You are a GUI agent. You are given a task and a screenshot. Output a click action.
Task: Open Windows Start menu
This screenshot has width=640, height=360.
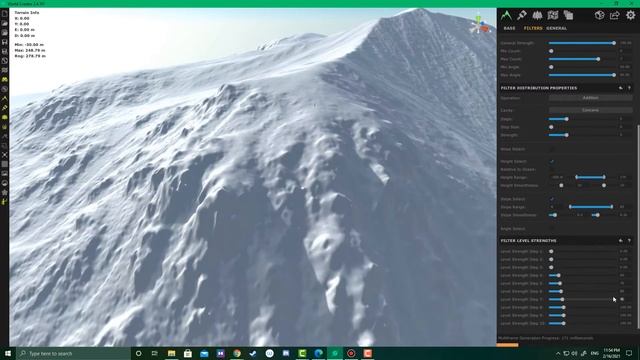pyautogui.click(x=7, y=353)
